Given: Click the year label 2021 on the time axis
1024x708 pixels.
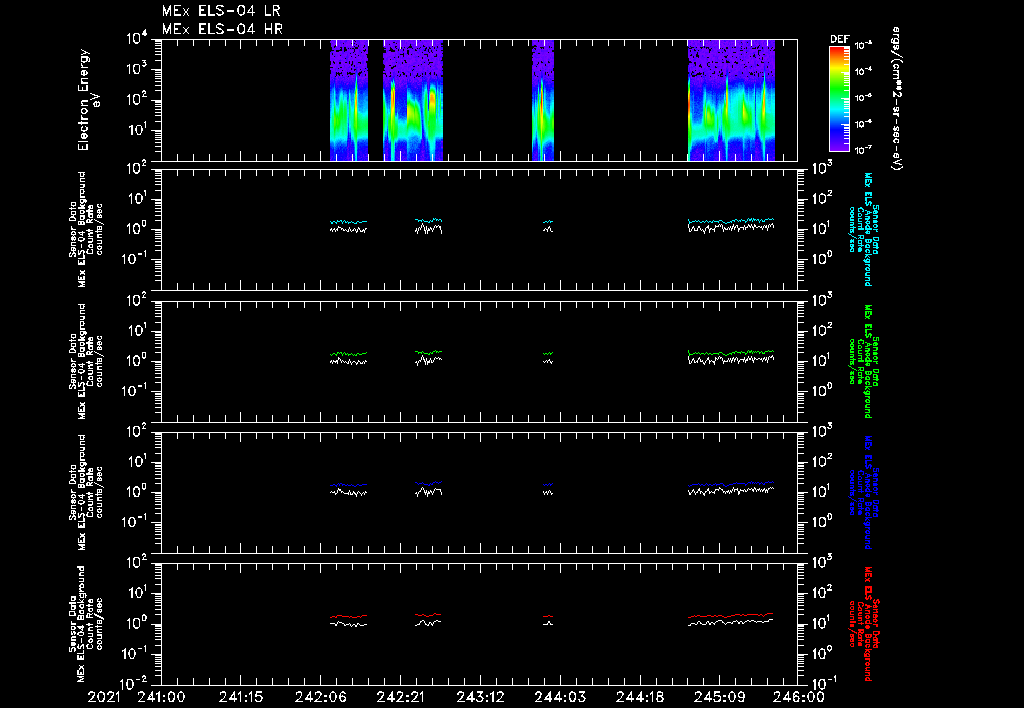Looking at the screenshot, I should point(104,698).
